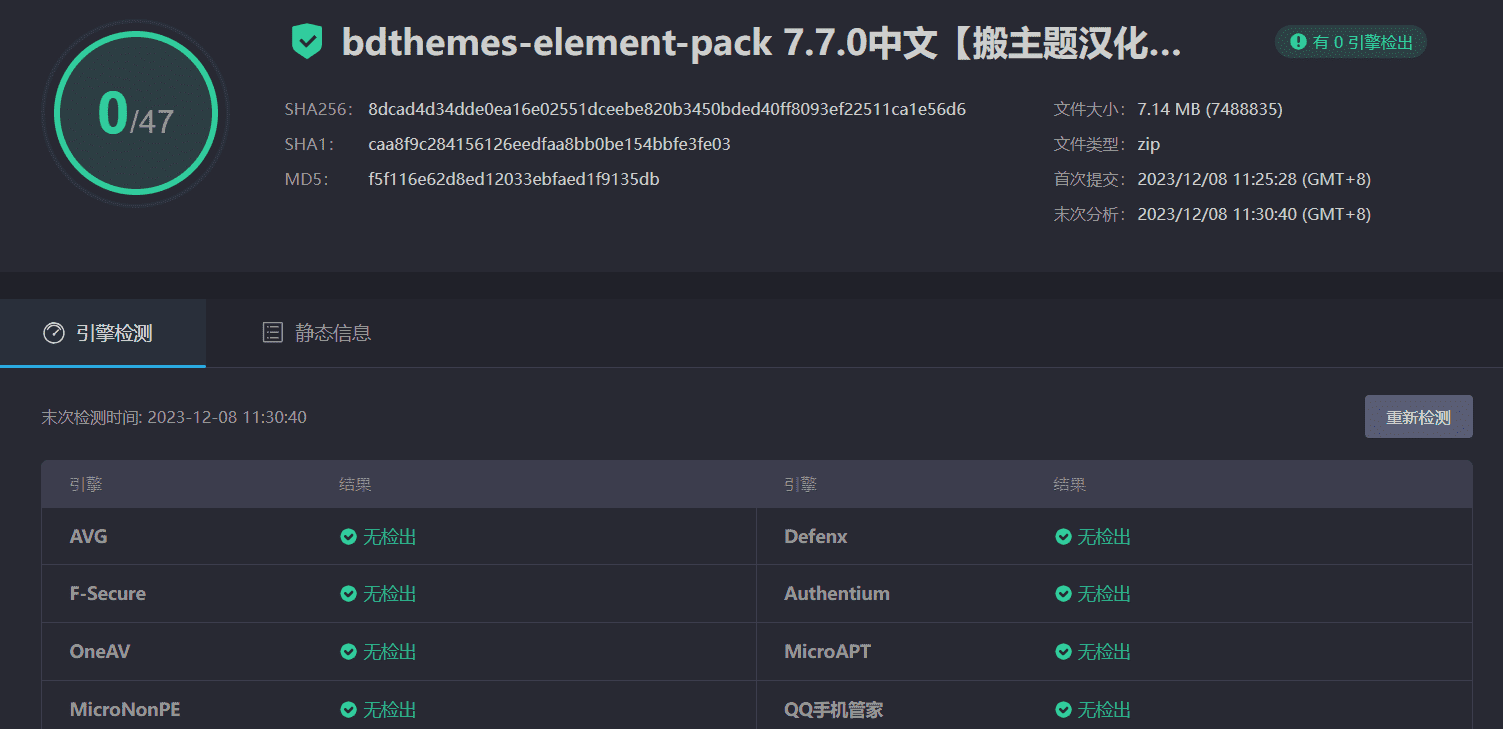Viewport: 1503px width, 729px height.
Task: Click the 文件大小 label
Action: coord(1089,109)
